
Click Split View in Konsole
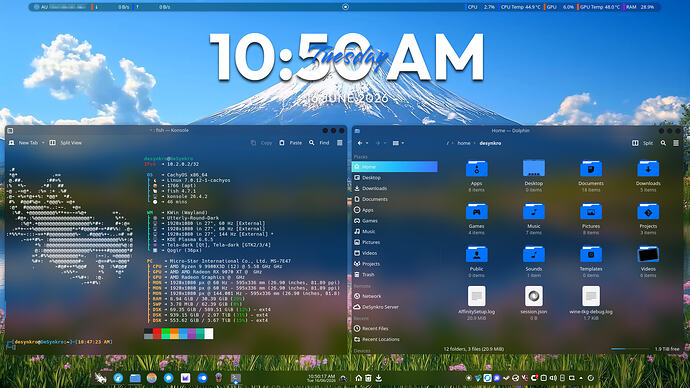click(x=66, y=143)
